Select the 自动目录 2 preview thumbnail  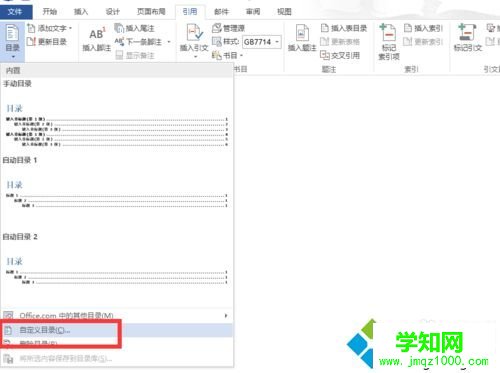click(x=117, y=272)
